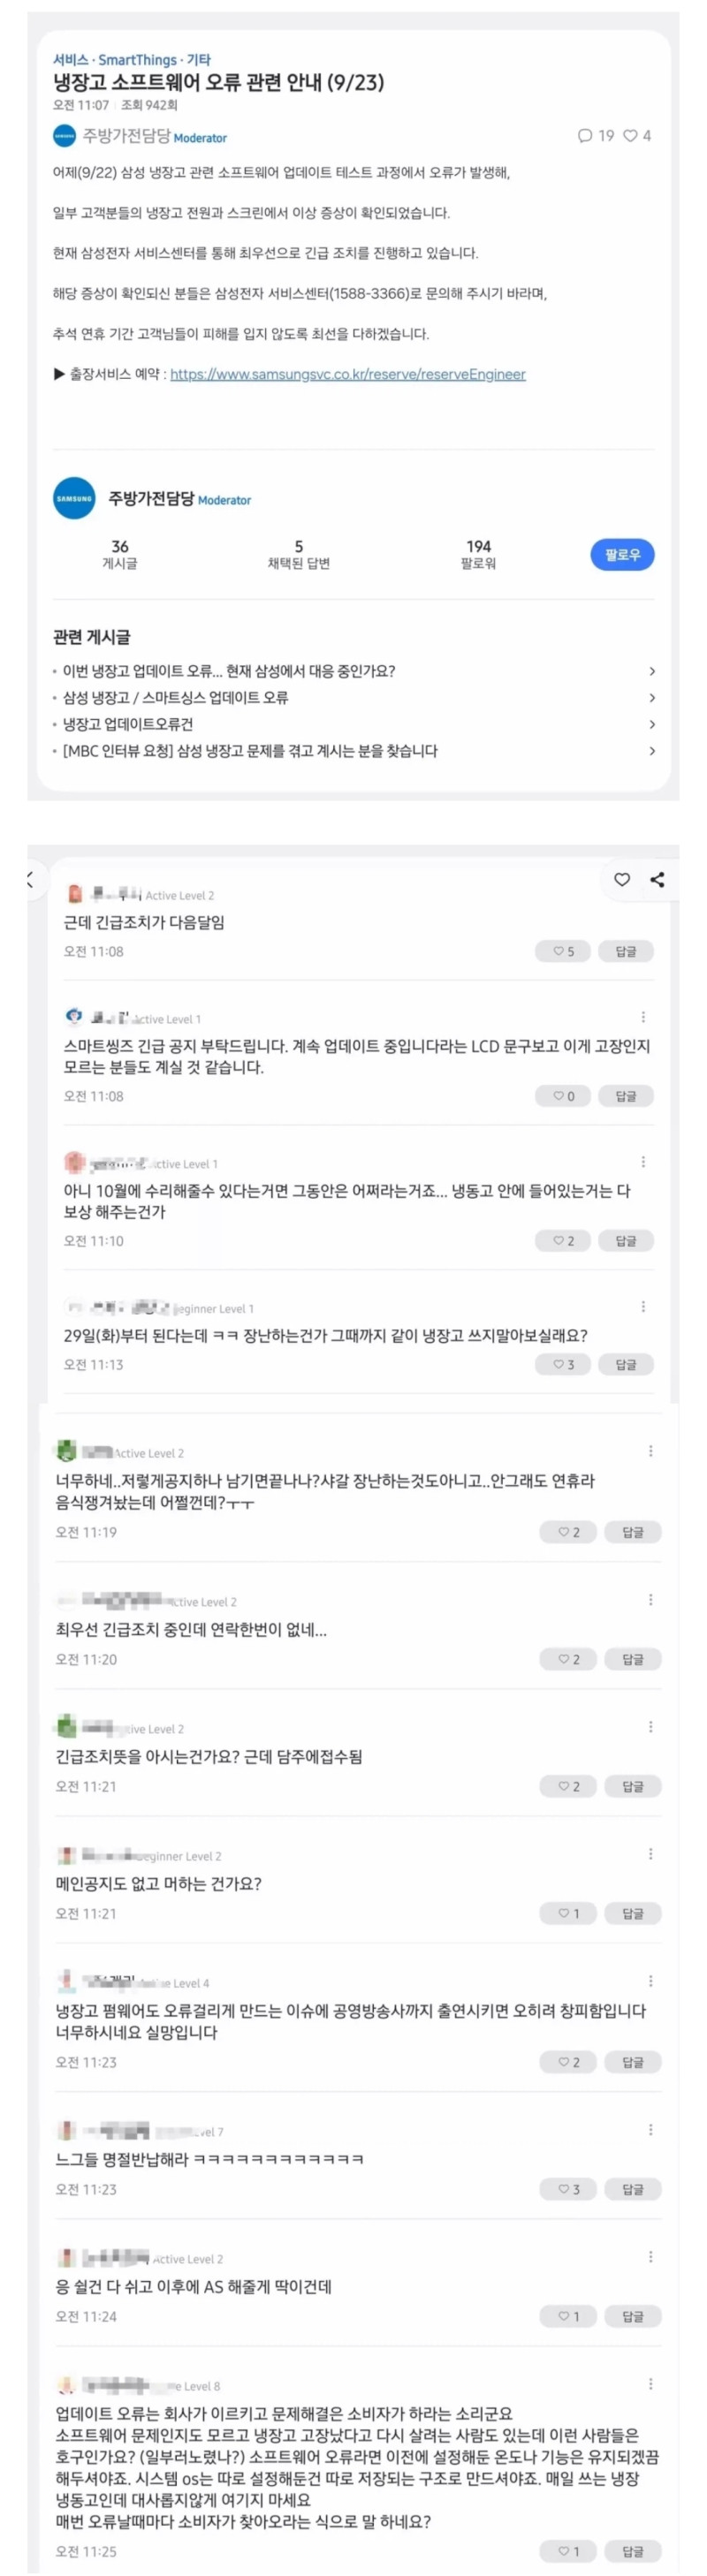Open the samsungsvc.co.kr reservation link
The image size is (707, 2576).
point(347,374)
